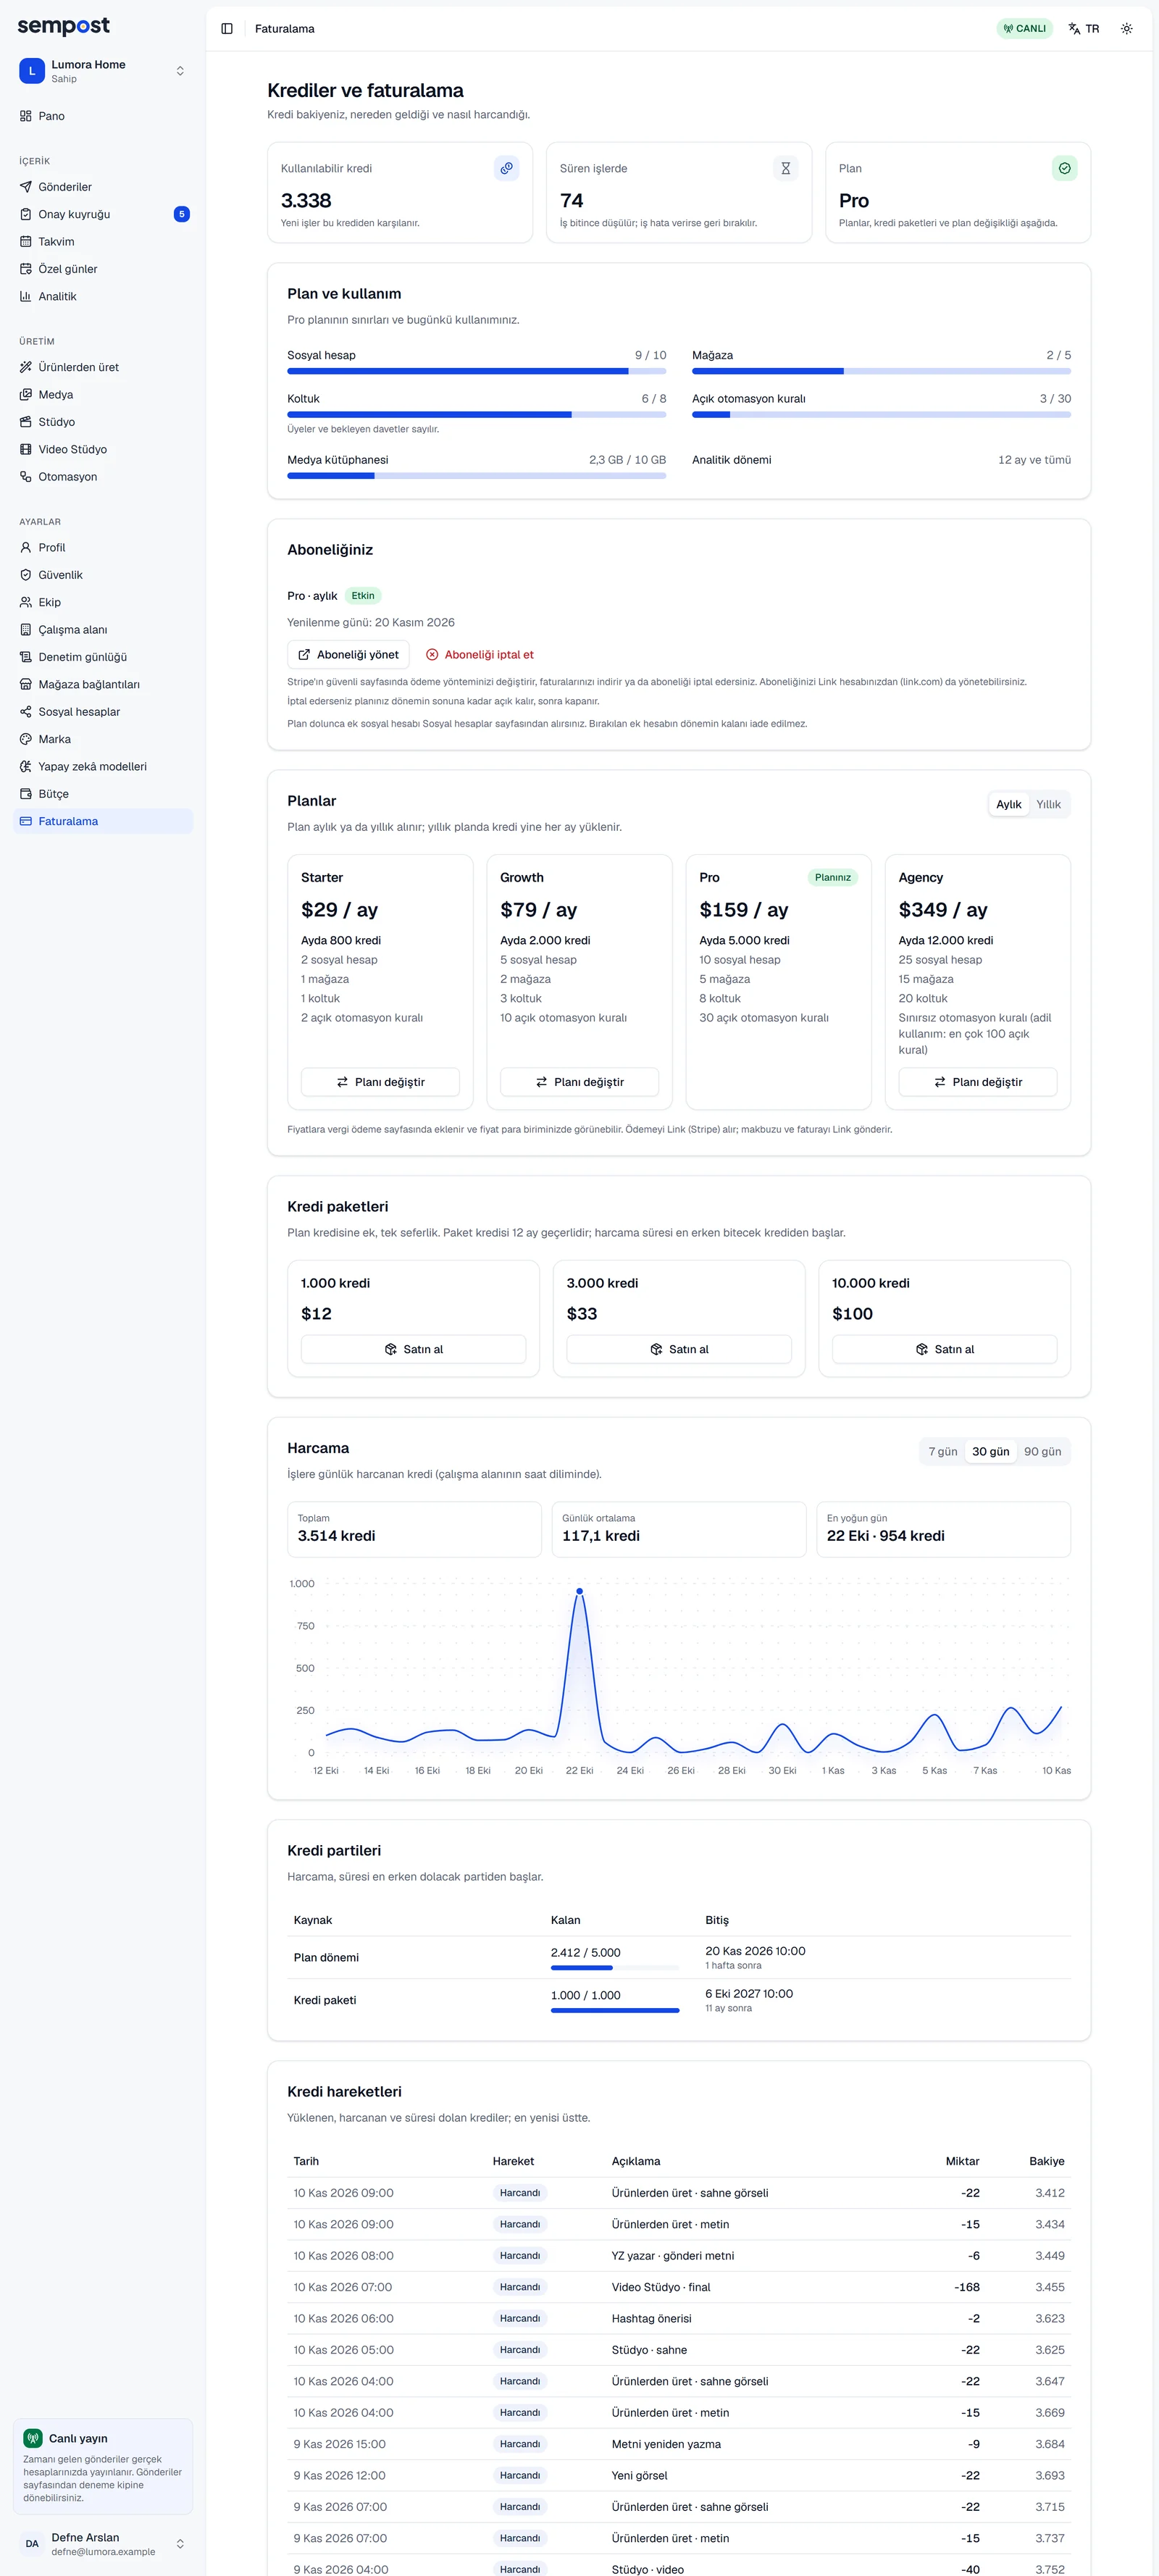
Task: Click the Ekip users icon
Action: (x=26, y=602)
